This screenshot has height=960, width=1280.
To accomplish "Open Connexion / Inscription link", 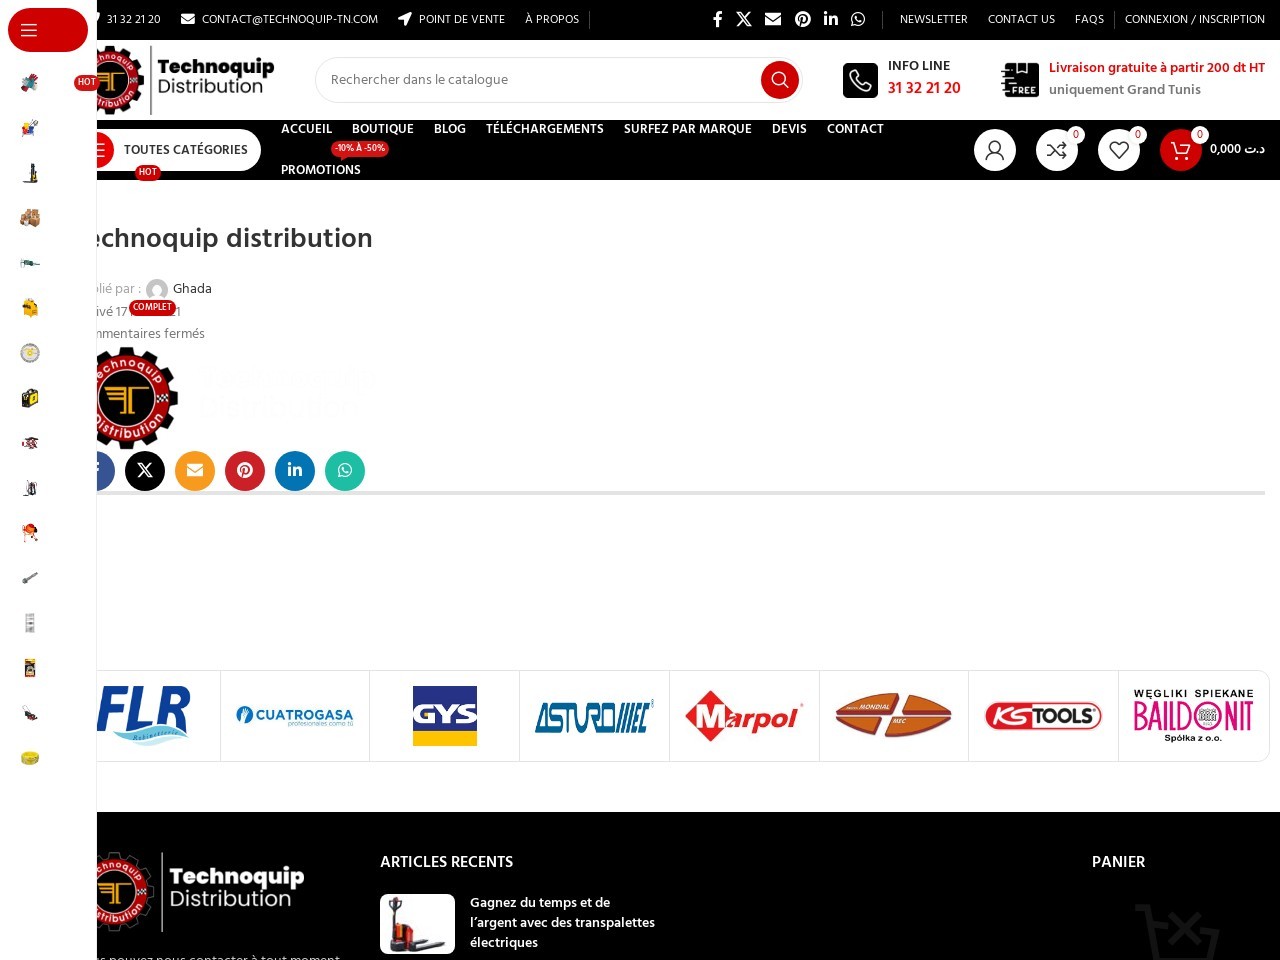I will coord(1195,19).
